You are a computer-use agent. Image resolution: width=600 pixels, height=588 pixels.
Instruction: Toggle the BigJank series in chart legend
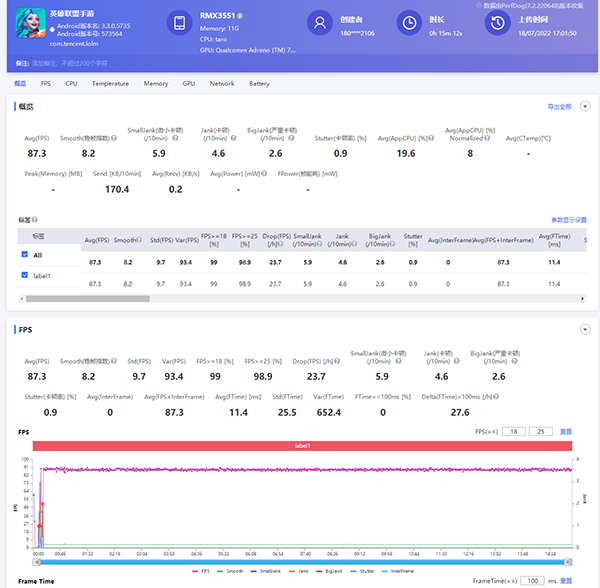click(329, 569)
